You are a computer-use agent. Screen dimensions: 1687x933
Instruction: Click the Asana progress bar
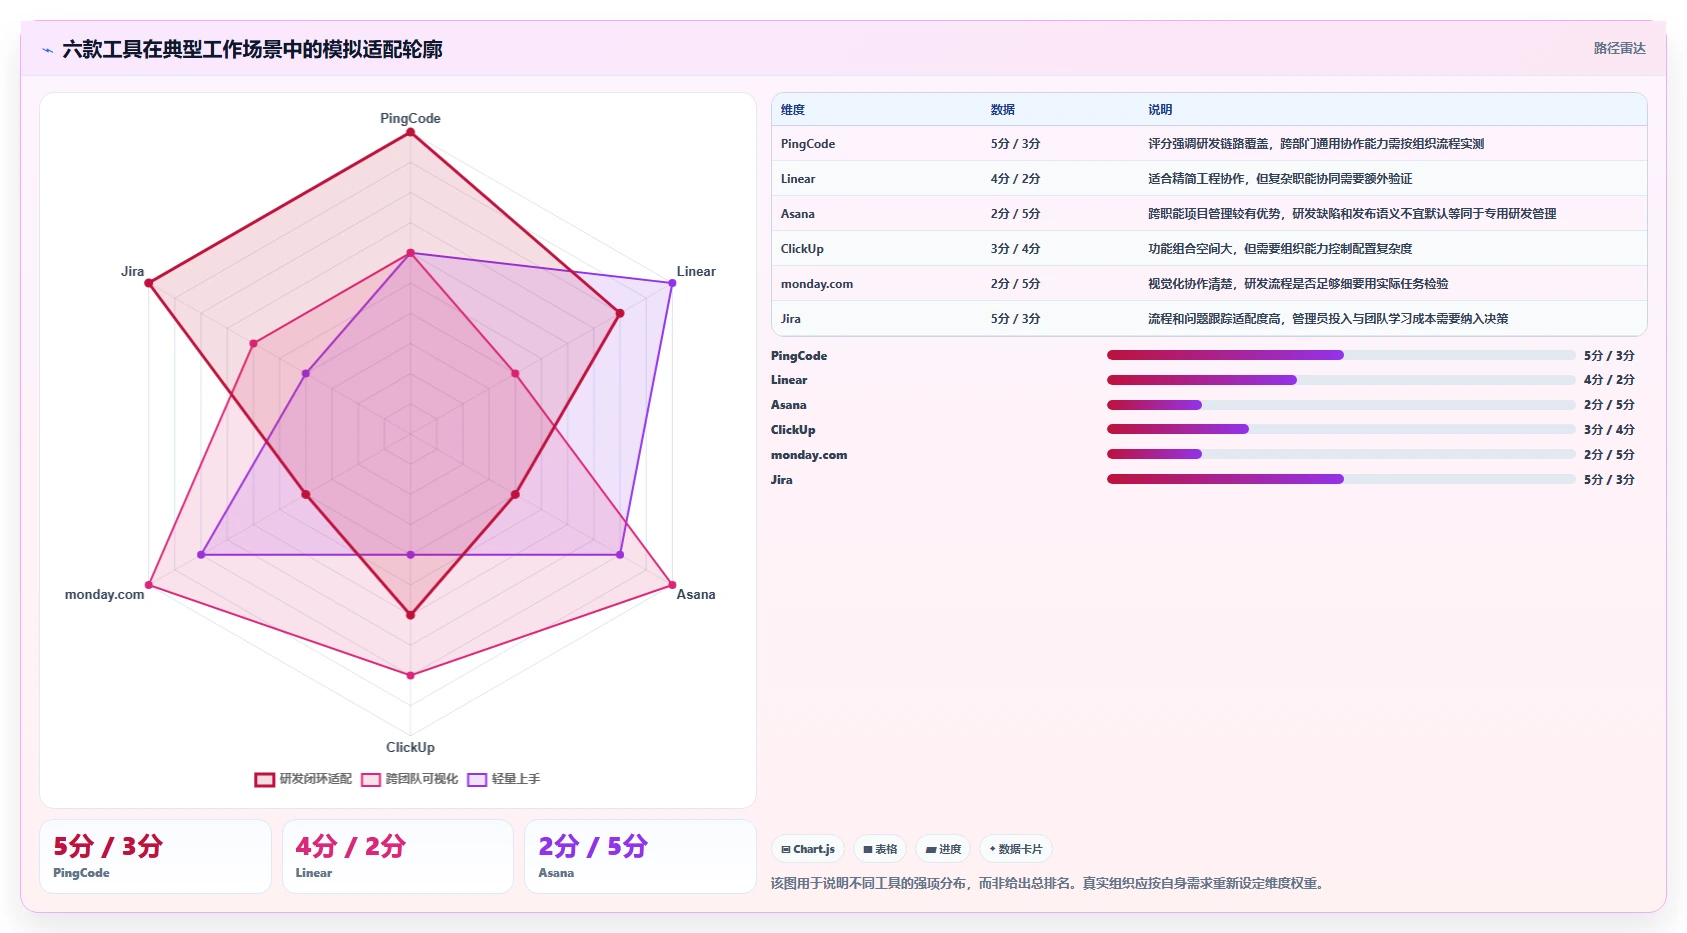tap(1341, 405)
